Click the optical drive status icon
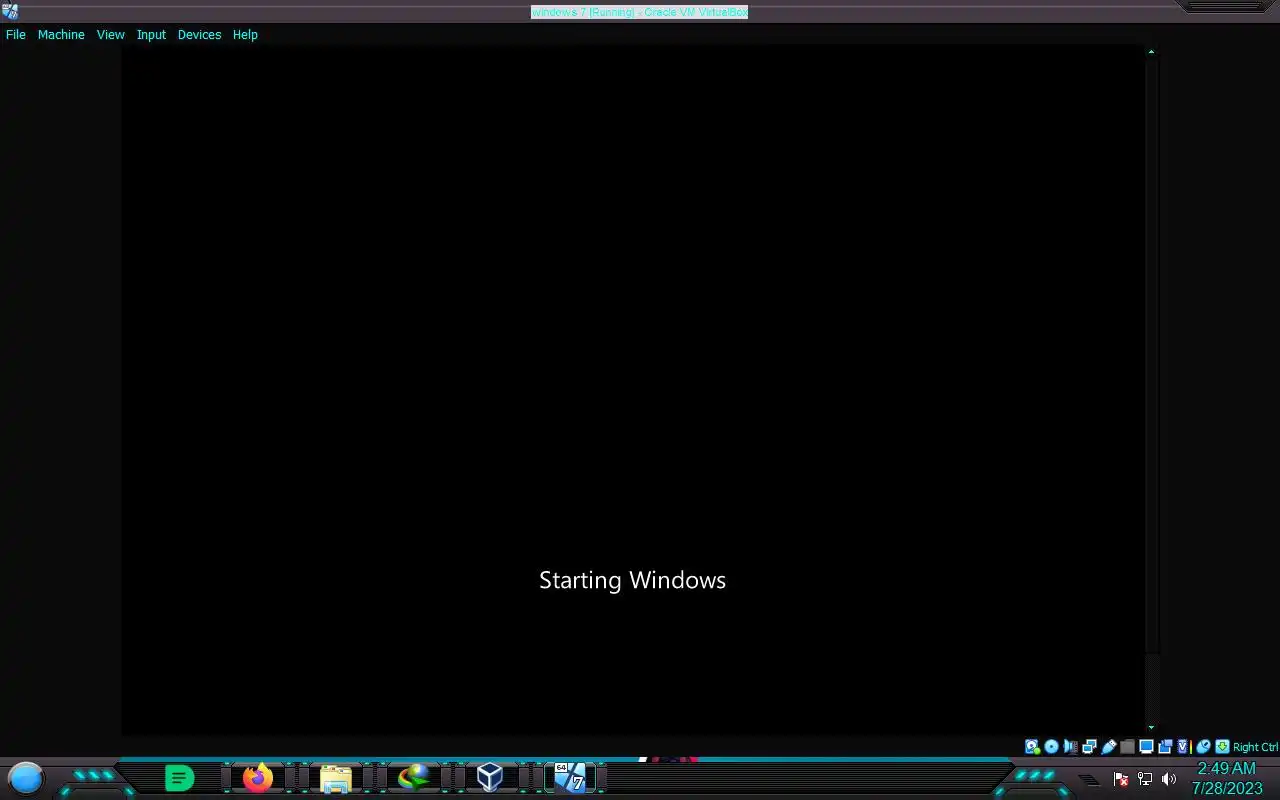The image size is (1280, 800). click(x=1051, y=746)
